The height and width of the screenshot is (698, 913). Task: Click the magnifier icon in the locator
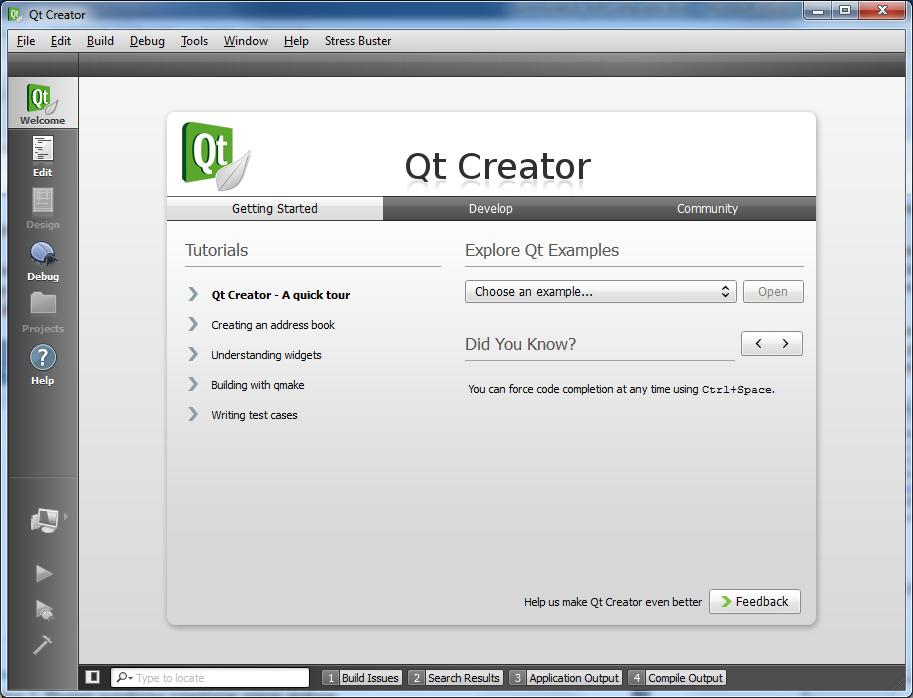[x=123, y=677]
